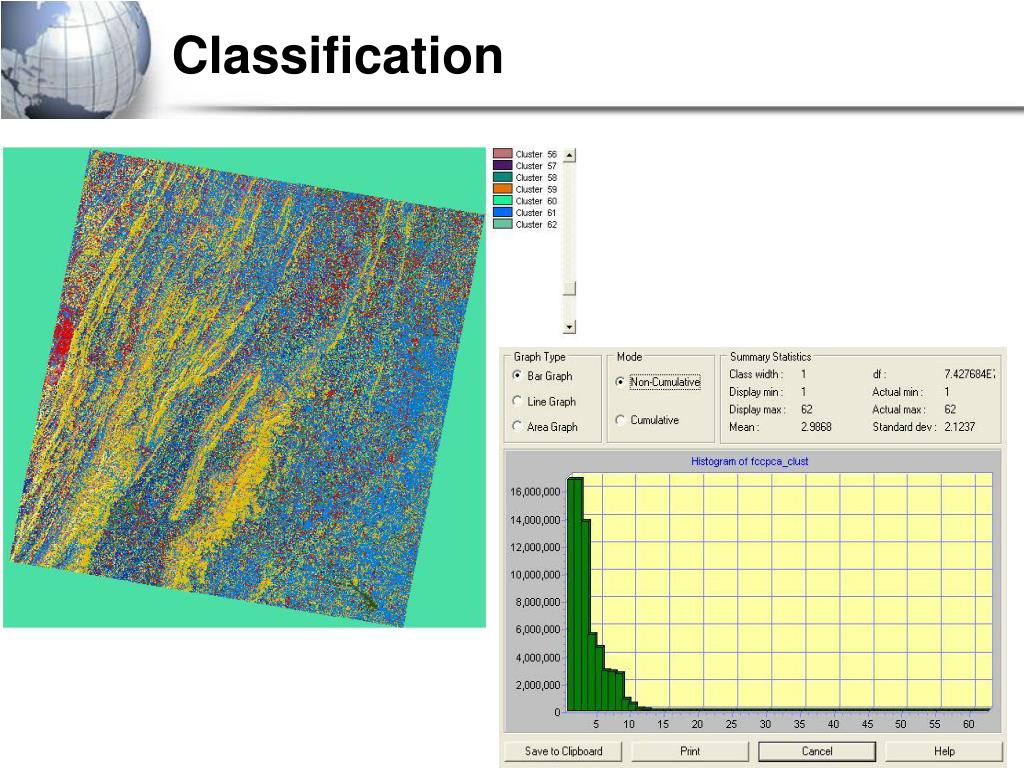Click the df value 7.427684E
Viewport: 1024px width, 768px height.
coord(970,374)
